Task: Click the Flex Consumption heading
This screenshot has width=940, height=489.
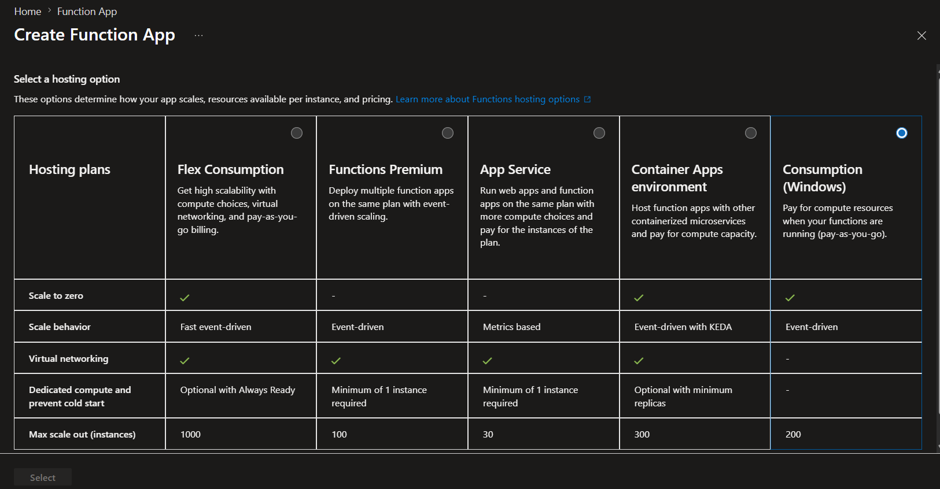Action: click(230, 170)
